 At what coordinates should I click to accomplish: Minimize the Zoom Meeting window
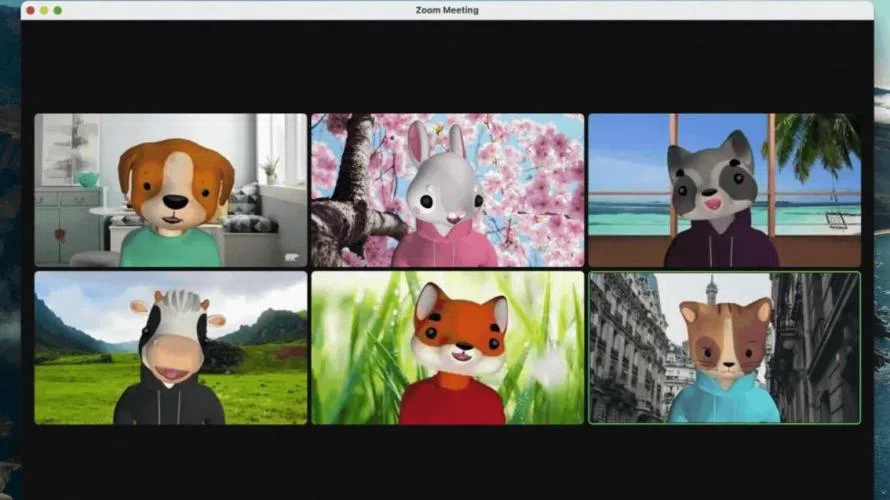coord(44,10)
